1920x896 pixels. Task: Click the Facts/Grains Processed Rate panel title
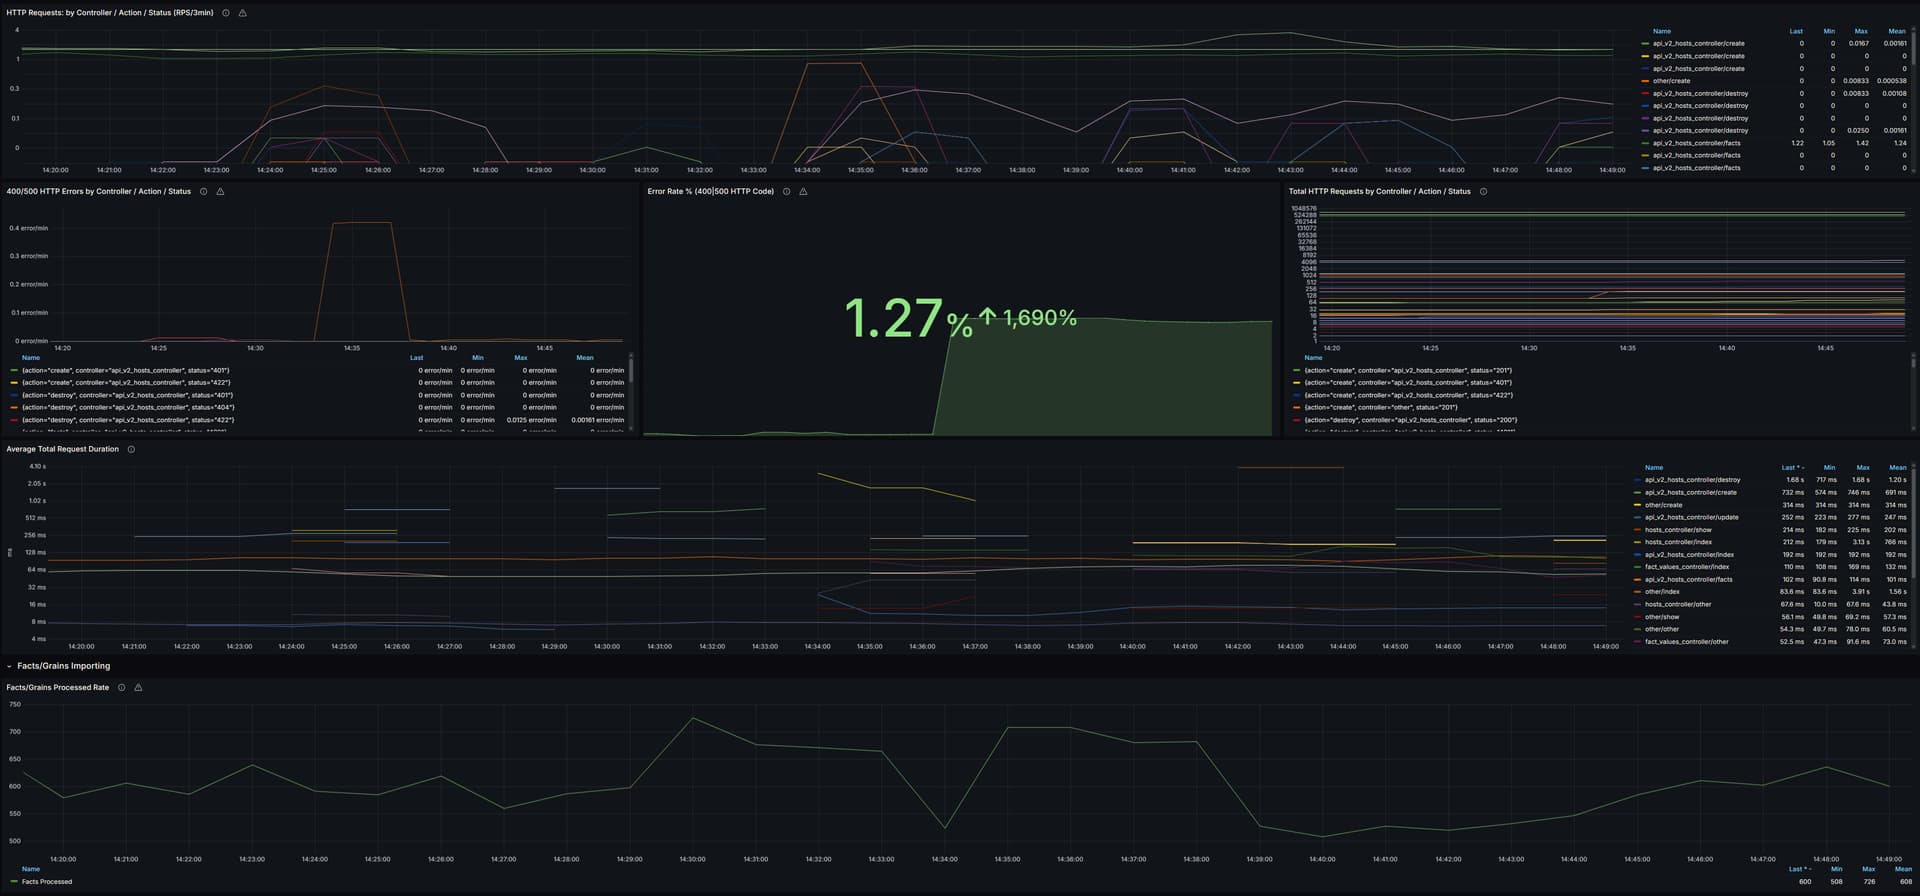pyautogui.click(x=58, y=687)
